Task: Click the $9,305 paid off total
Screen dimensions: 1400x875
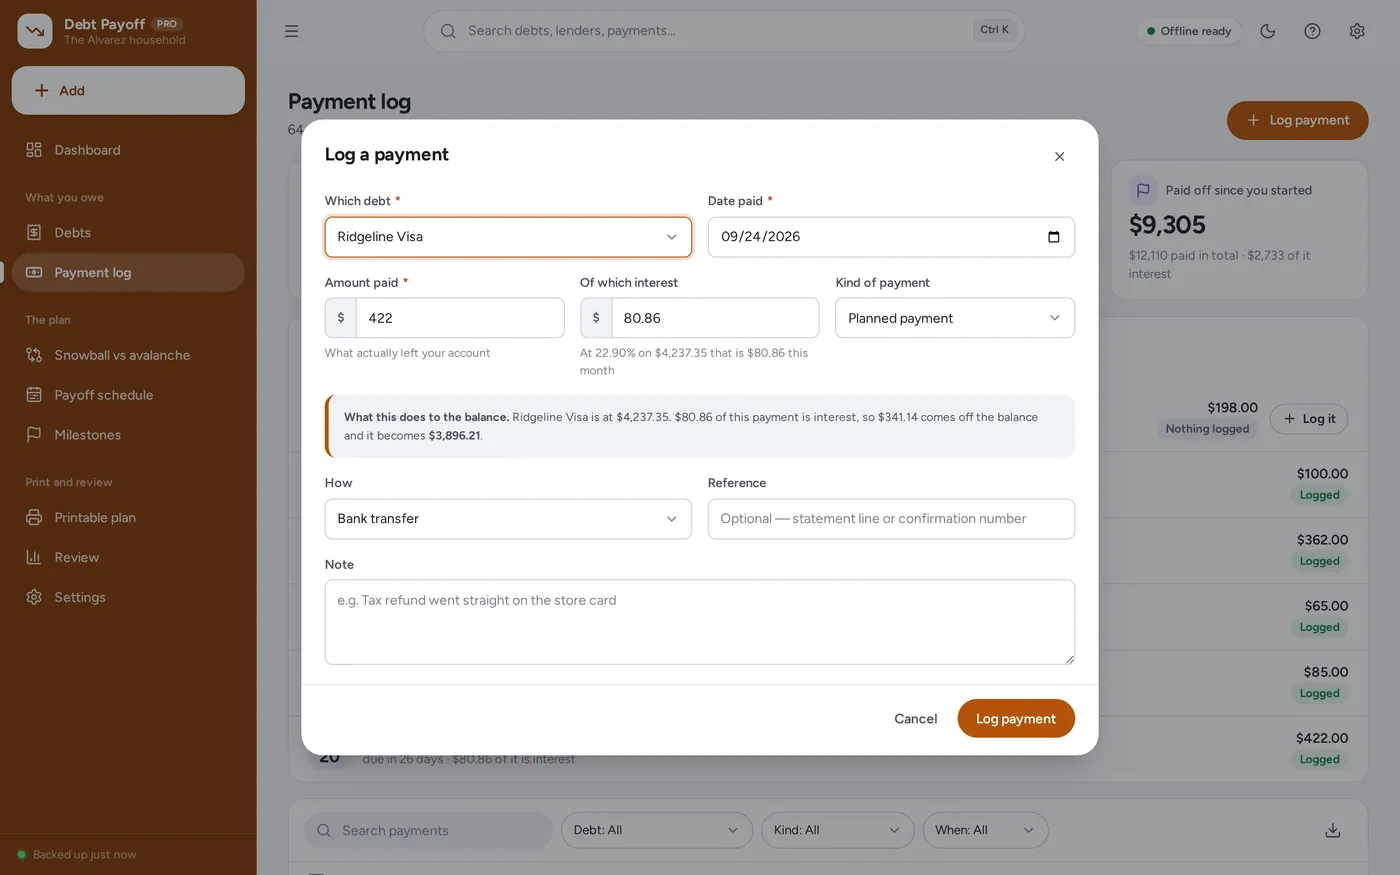Action: (1167, 225)
